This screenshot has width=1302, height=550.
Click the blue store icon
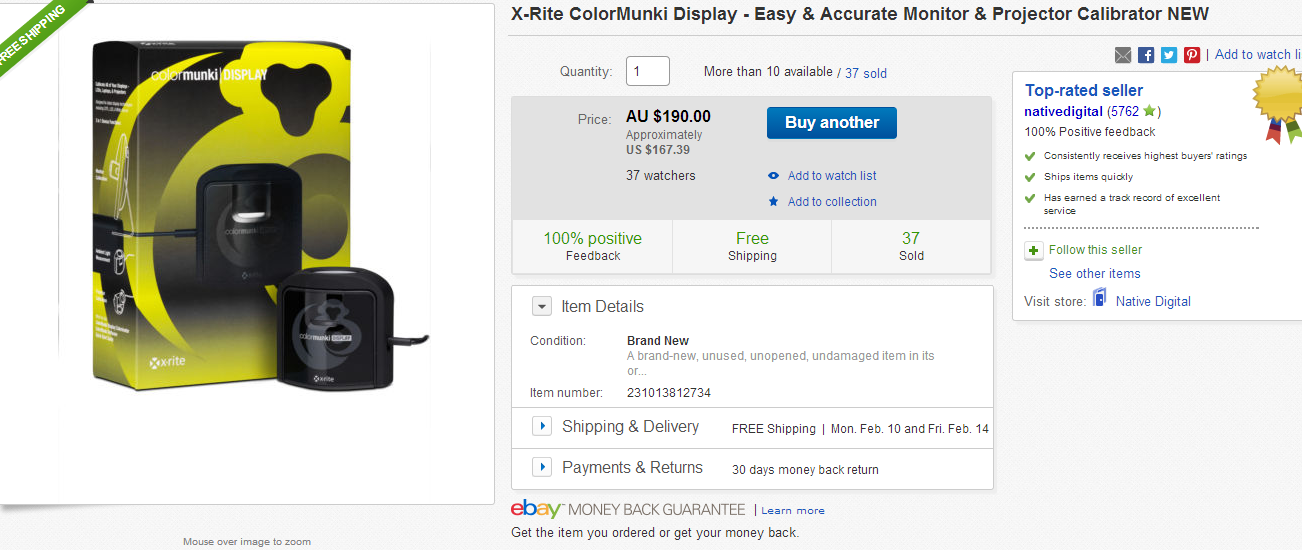pos(1100,298)
